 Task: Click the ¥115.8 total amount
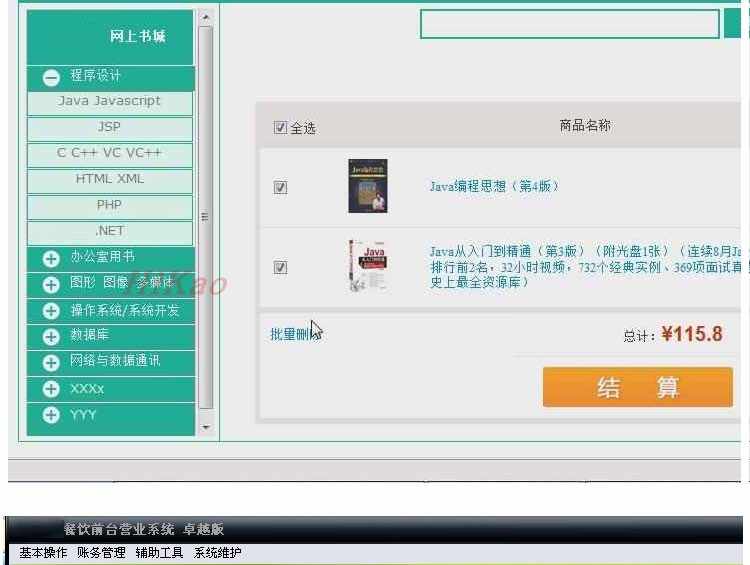point(692,334)
